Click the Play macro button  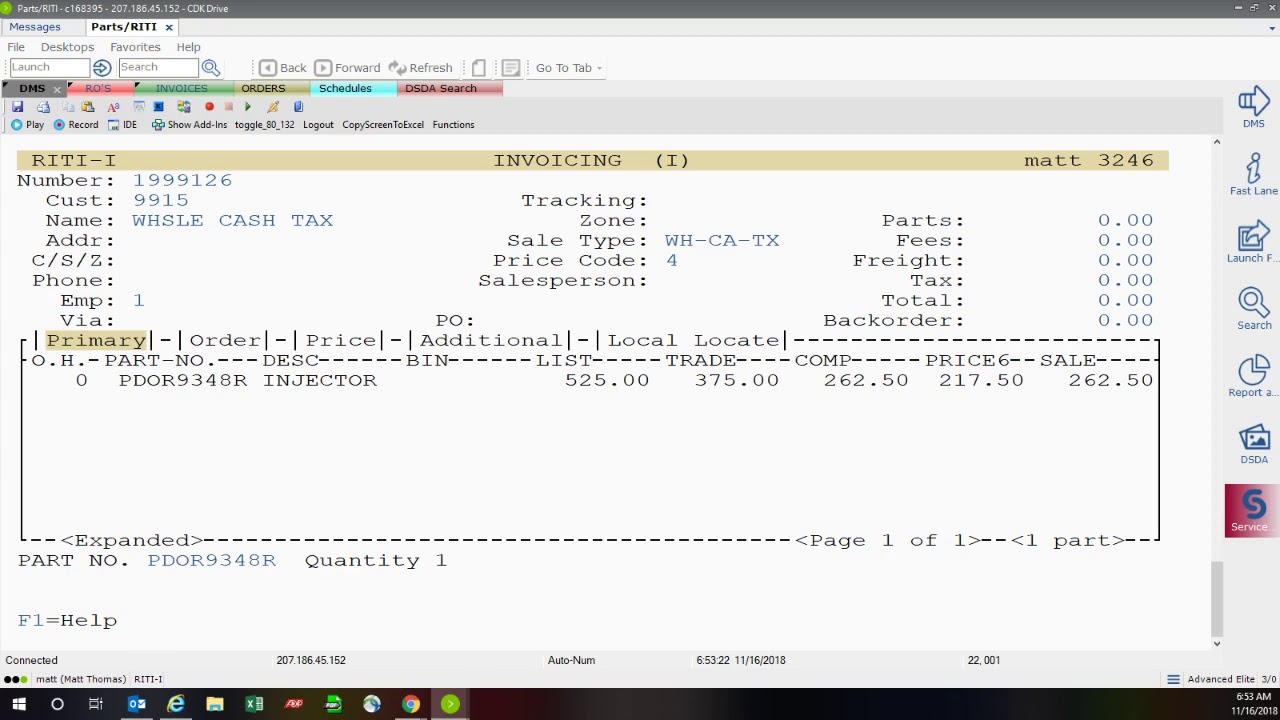point(27,125)
